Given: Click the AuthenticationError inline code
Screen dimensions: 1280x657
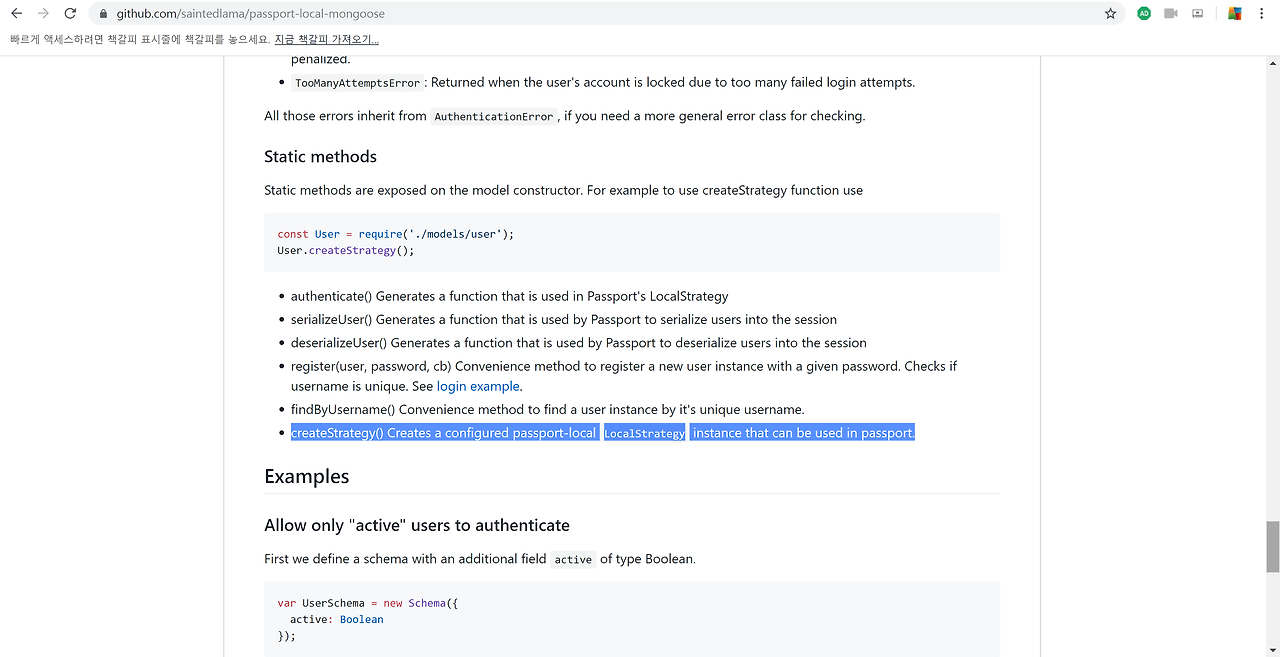Looking at the screenshot, I should 494,116.
